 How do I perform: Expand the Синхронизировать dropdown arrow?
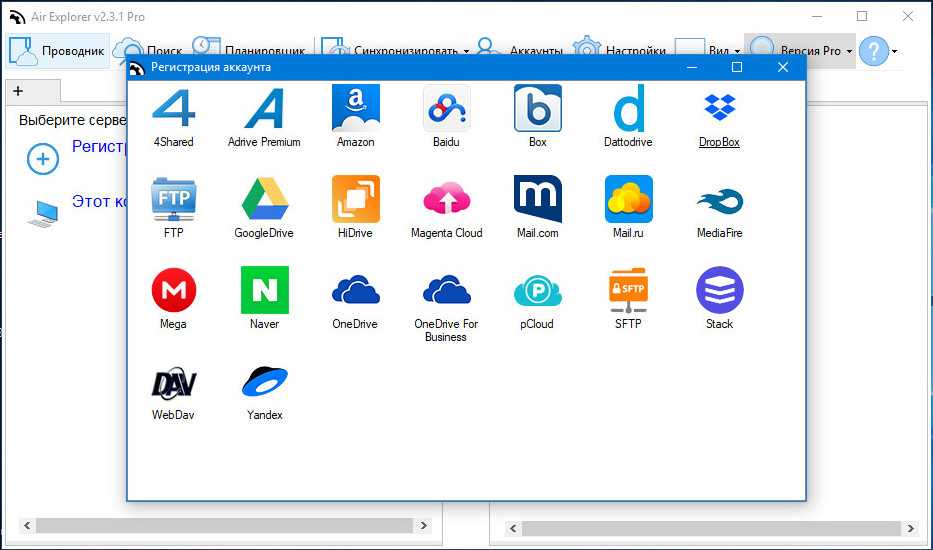(466, 51)
